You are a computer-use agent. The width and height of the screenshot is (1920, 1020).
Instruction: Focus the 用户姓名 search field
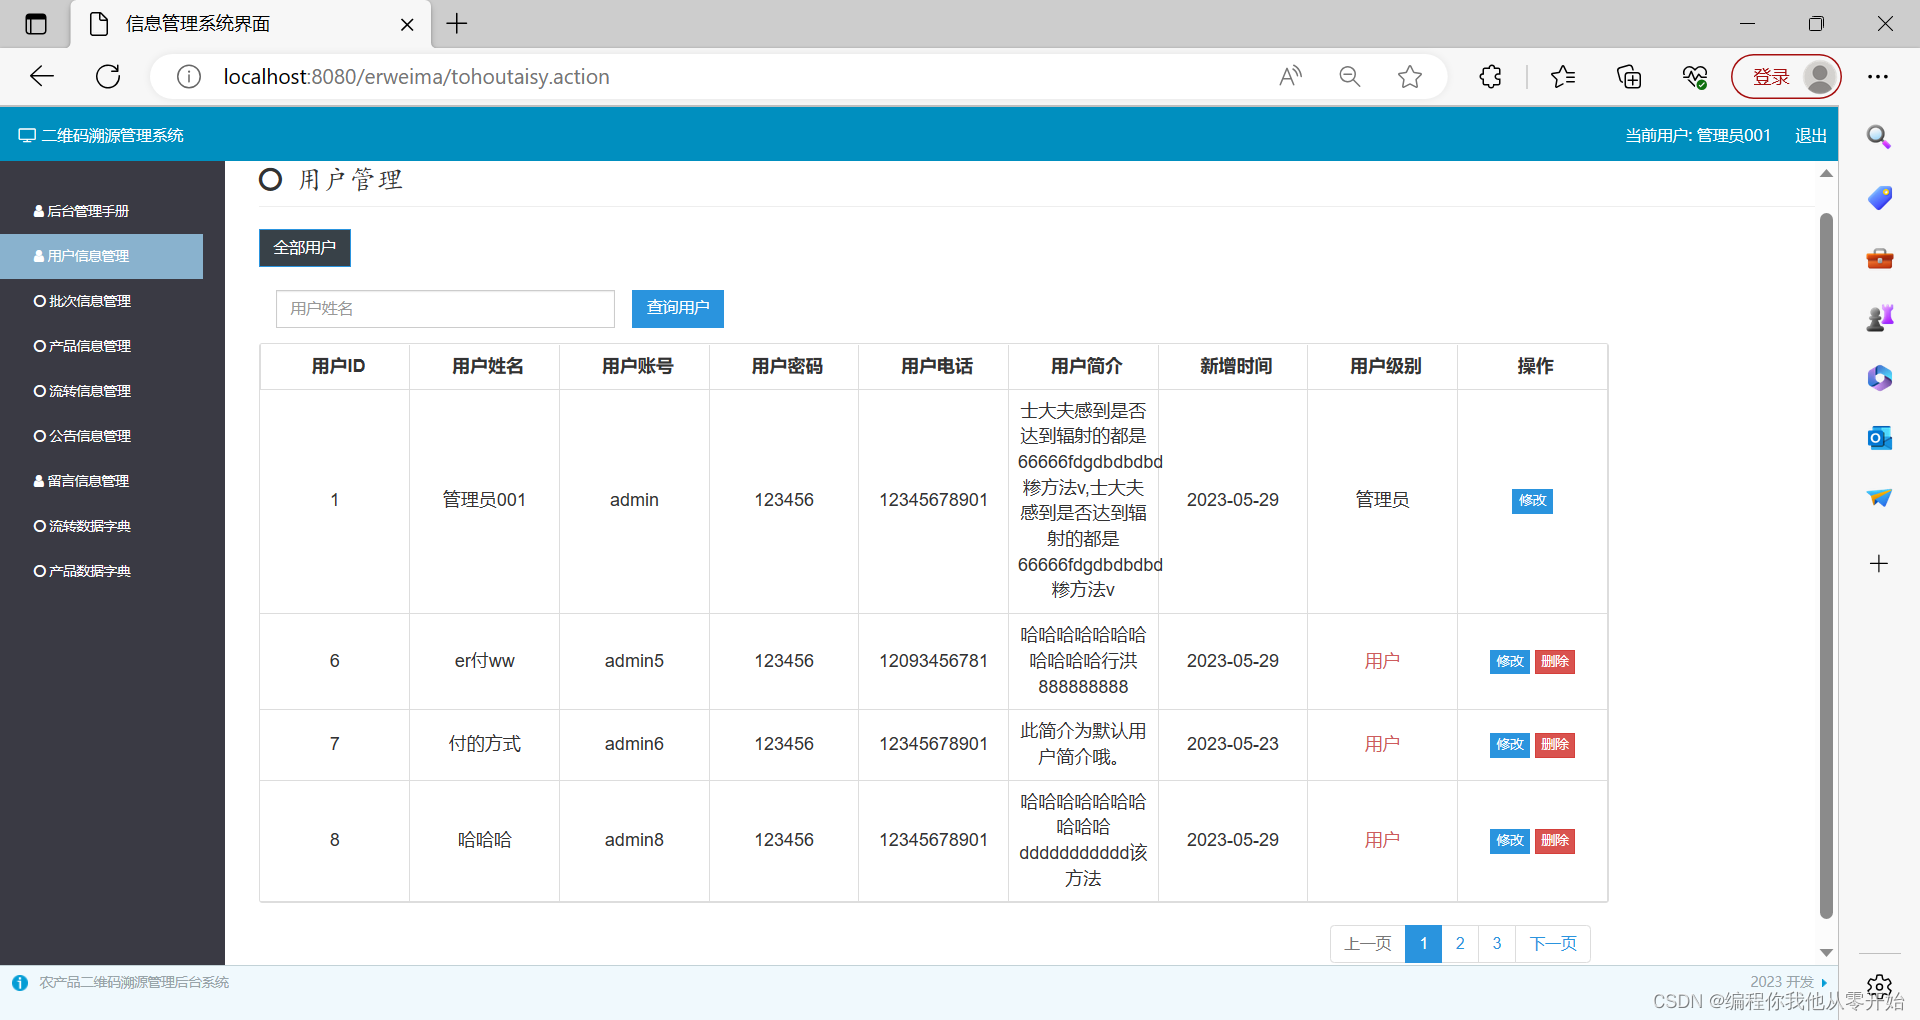coord(445,309)
